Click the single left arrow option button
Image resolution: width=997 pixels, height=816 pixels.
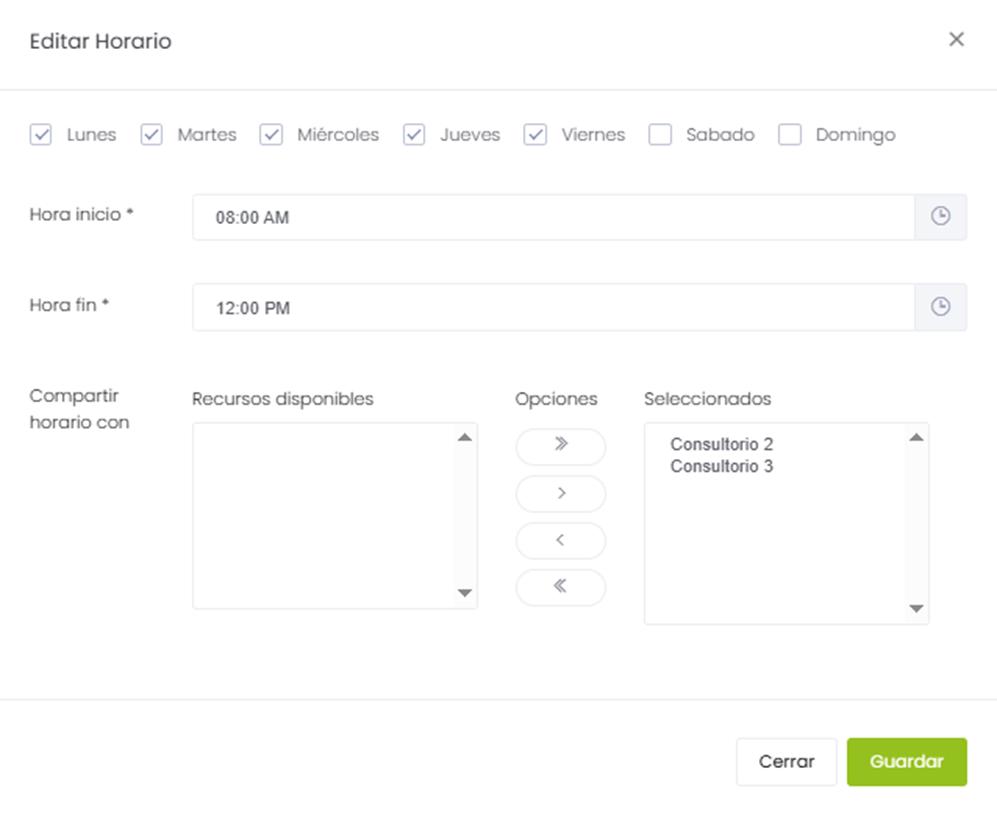click(560, 540)
